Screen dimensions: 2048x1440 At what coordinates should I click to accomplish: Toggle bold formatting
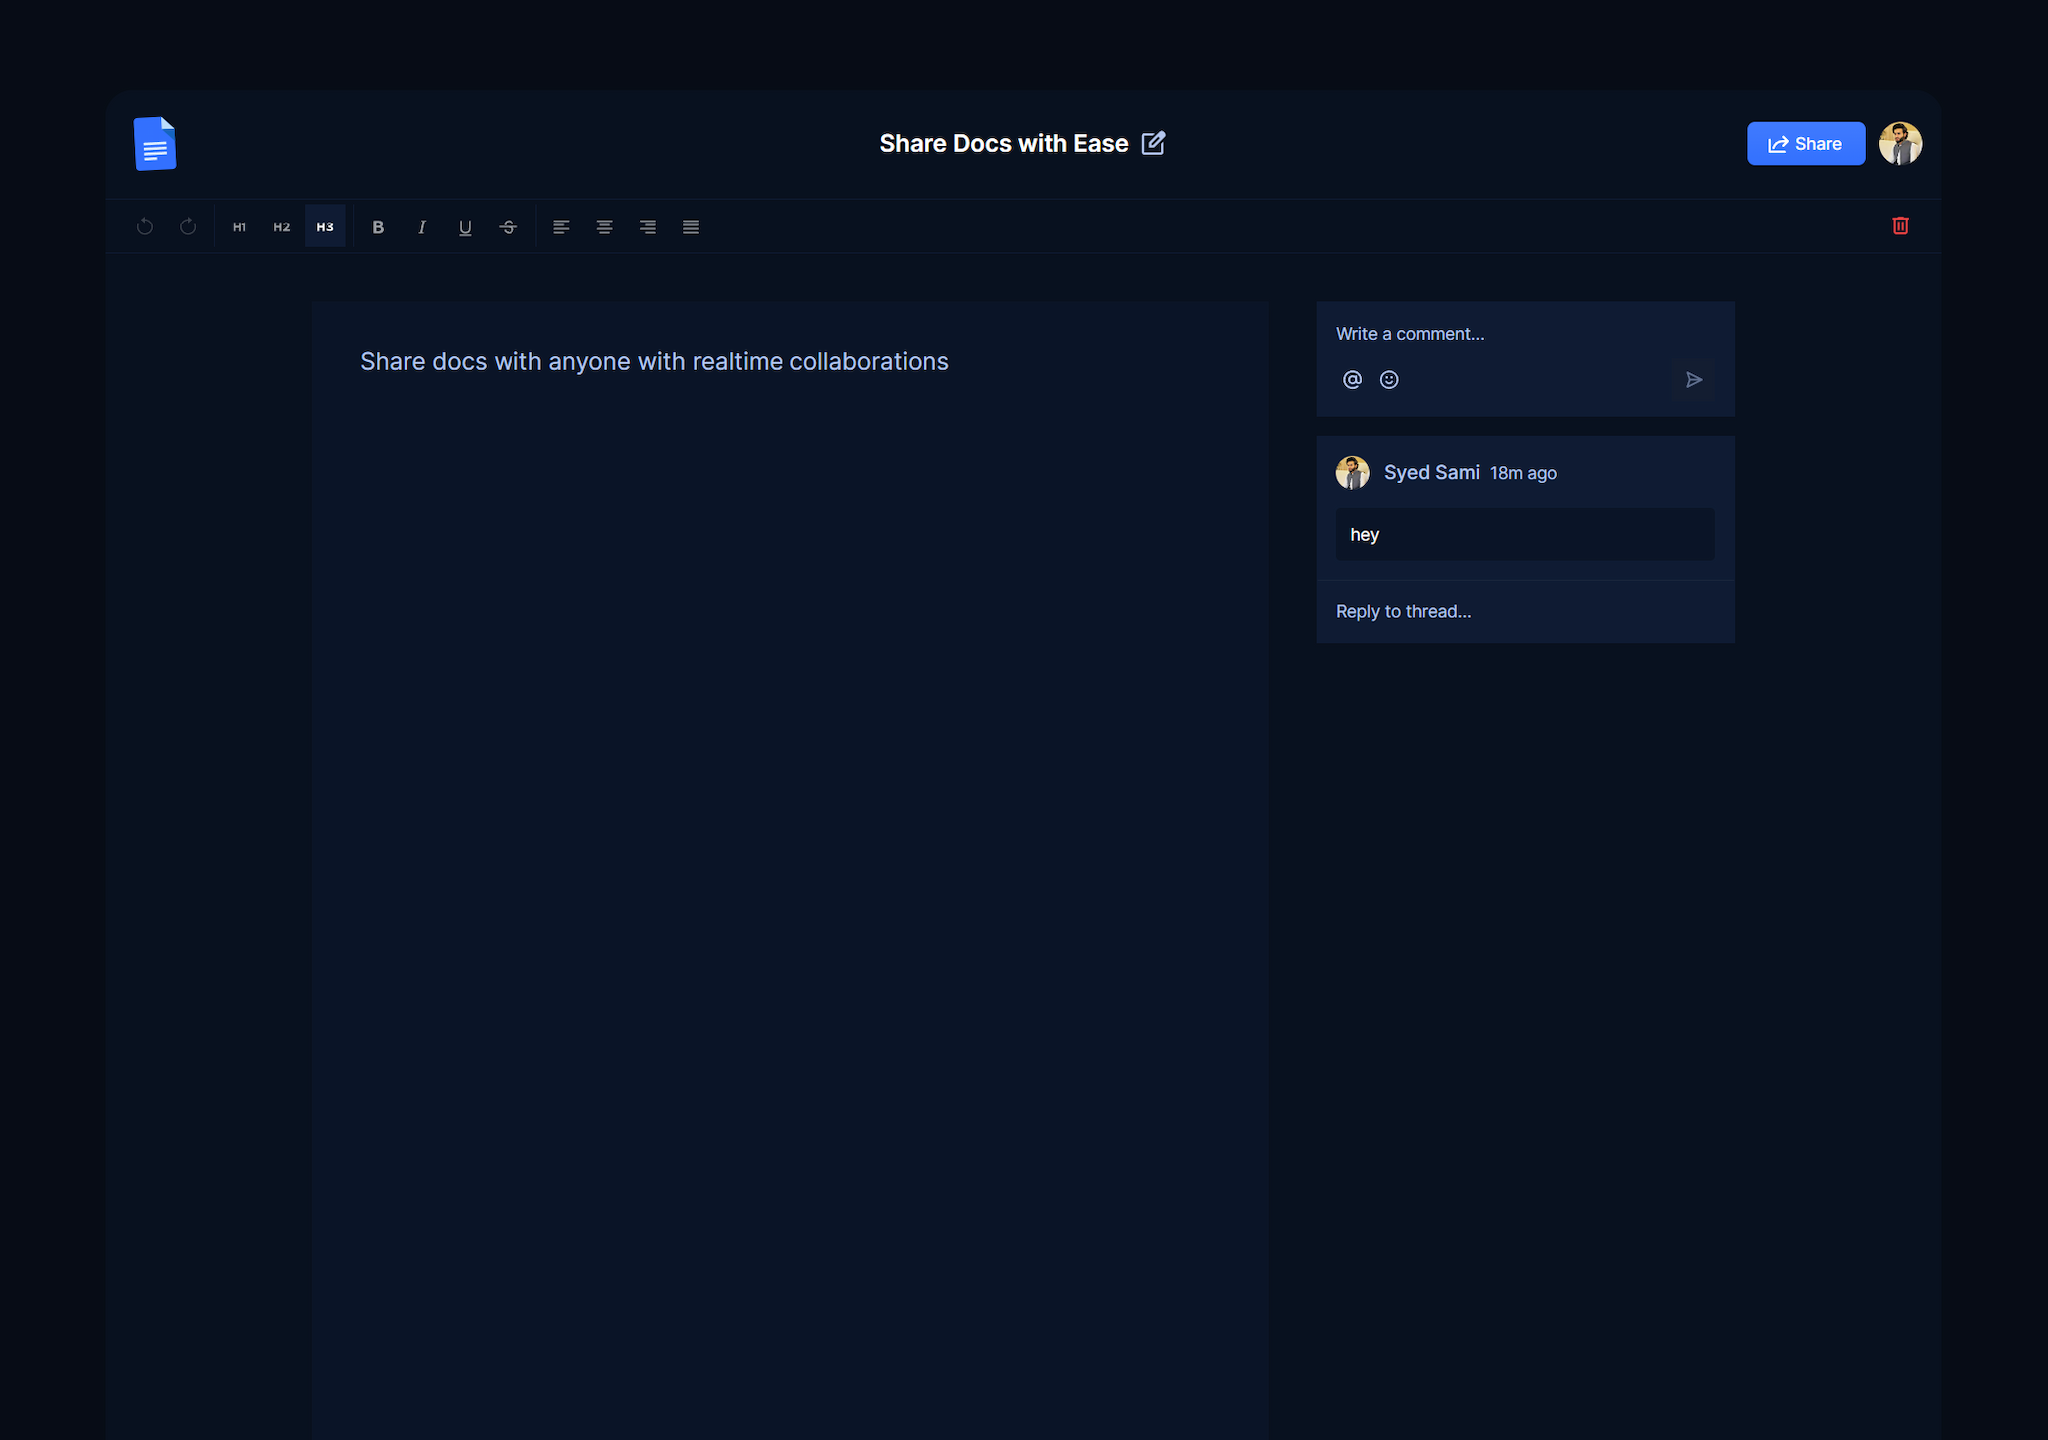[378, 227]
